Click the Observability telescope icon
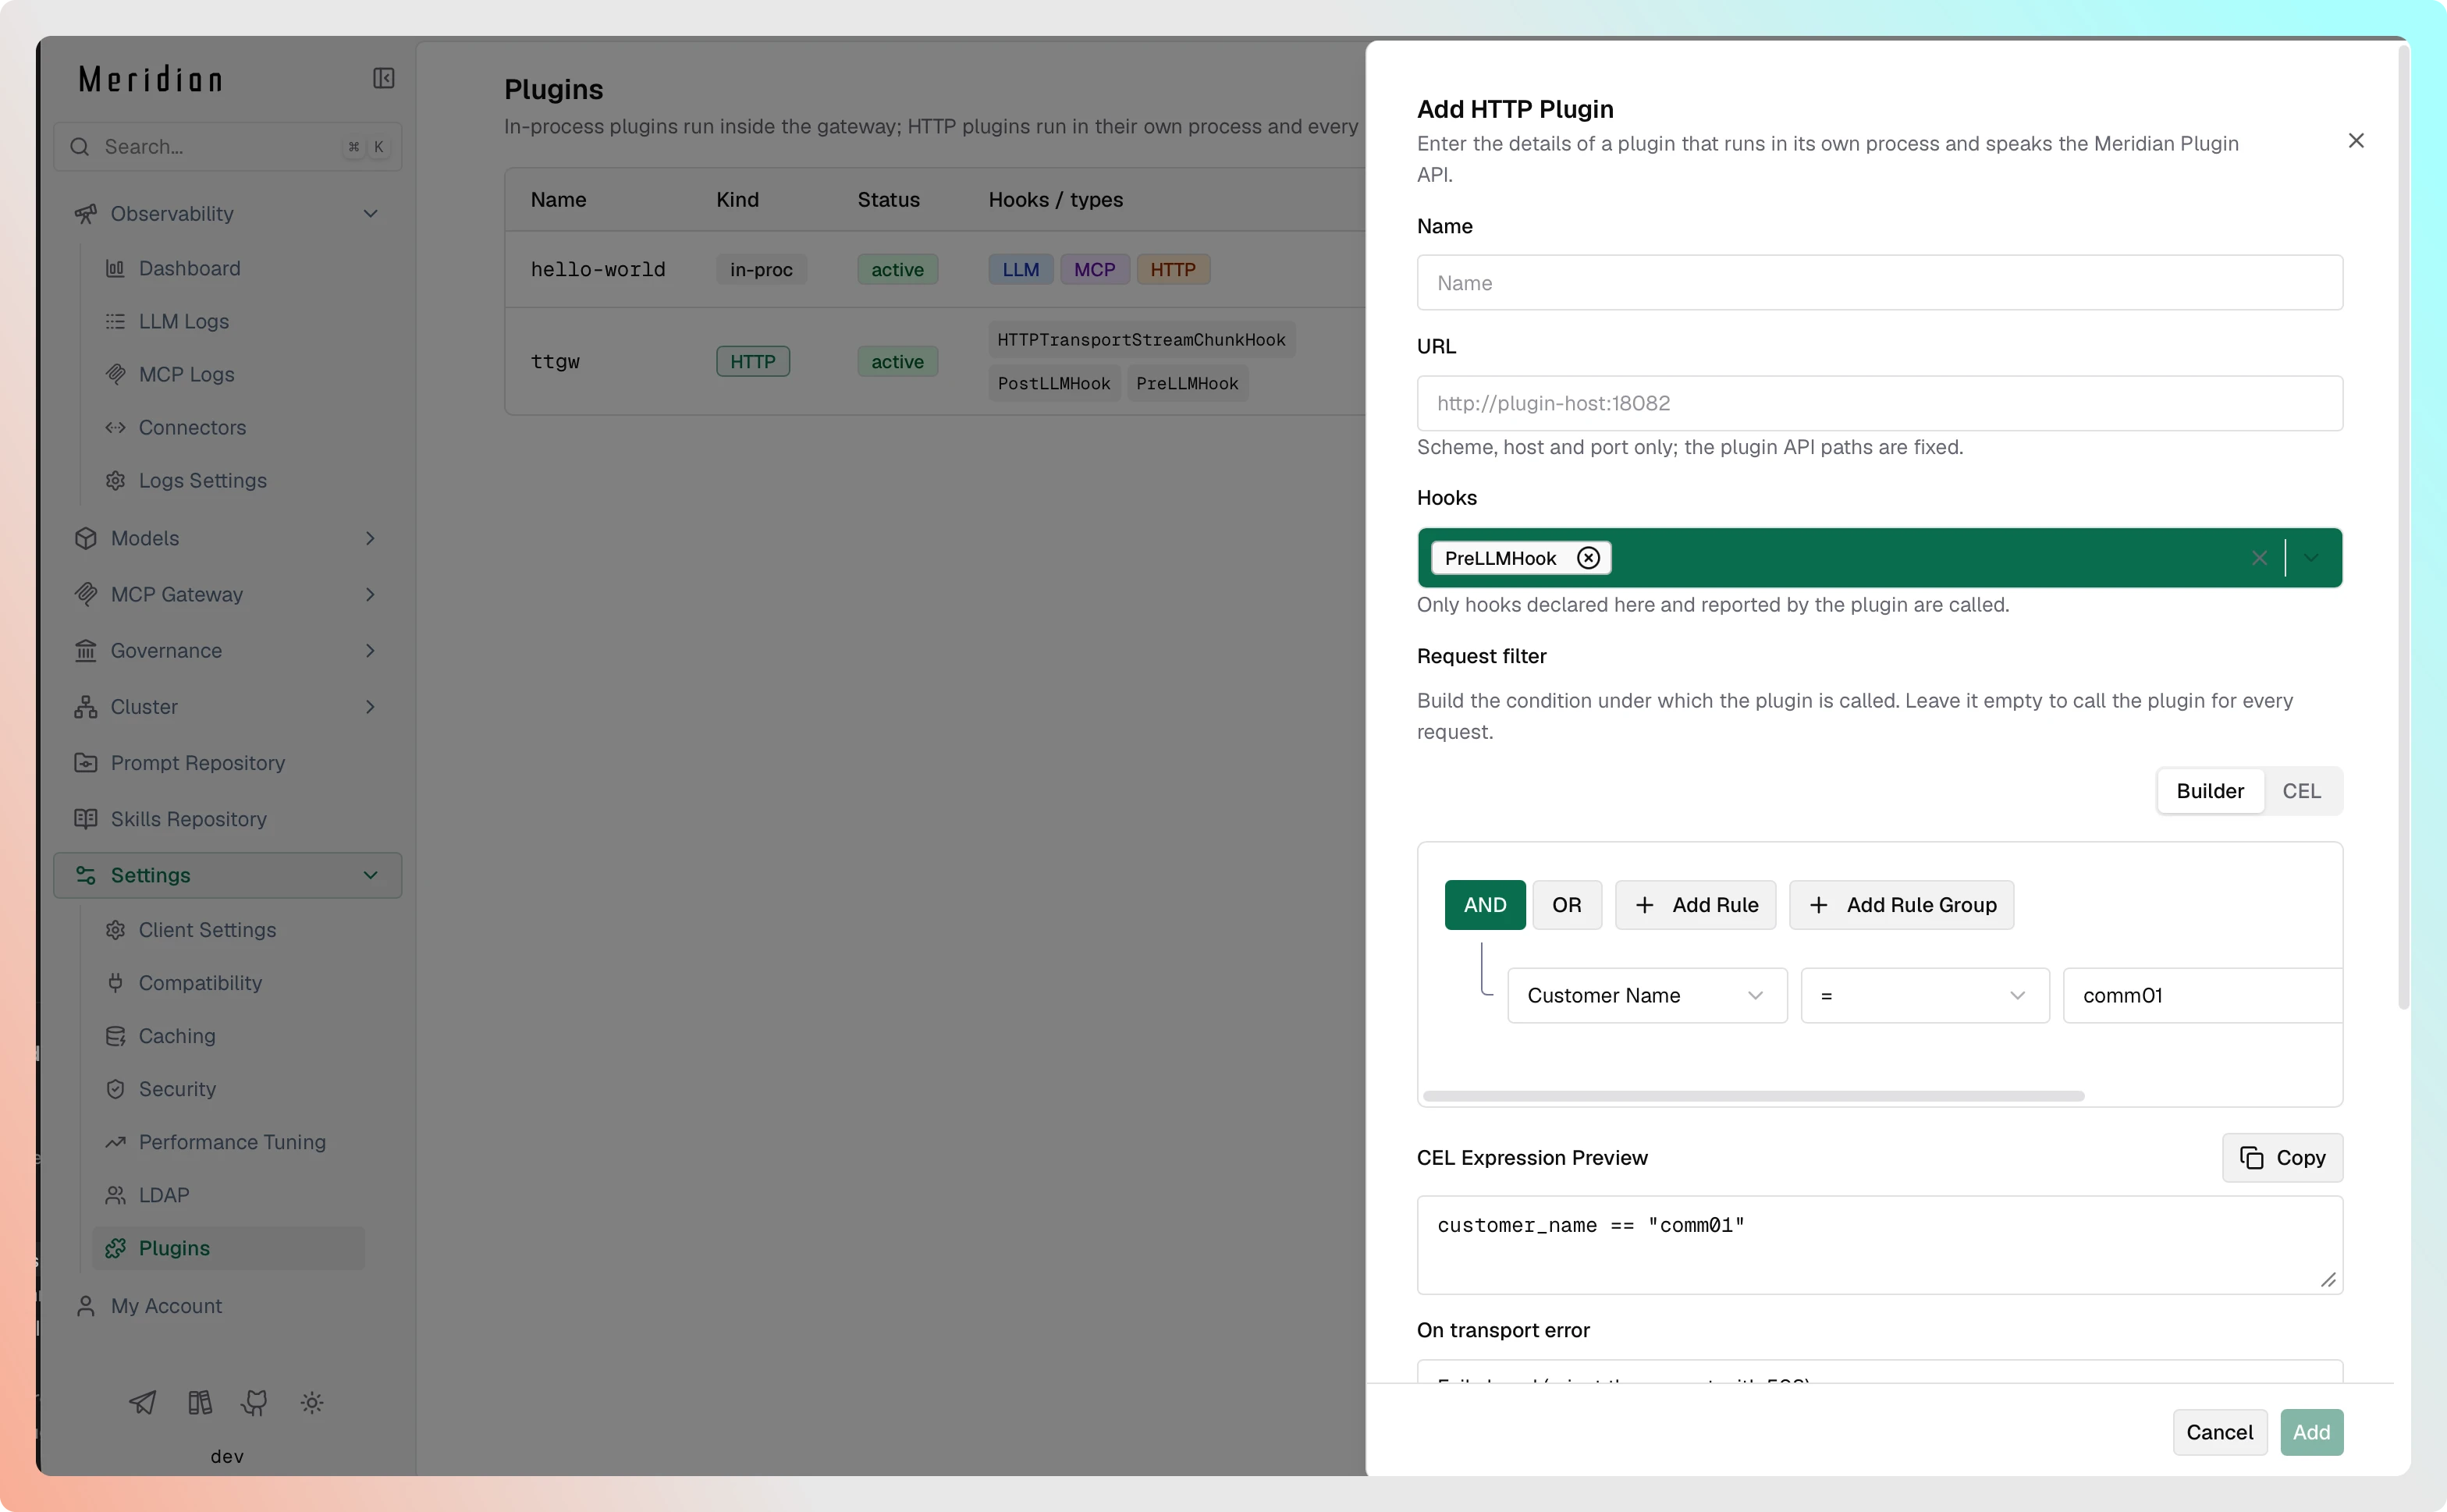2447x1512 pixels. 86,213
